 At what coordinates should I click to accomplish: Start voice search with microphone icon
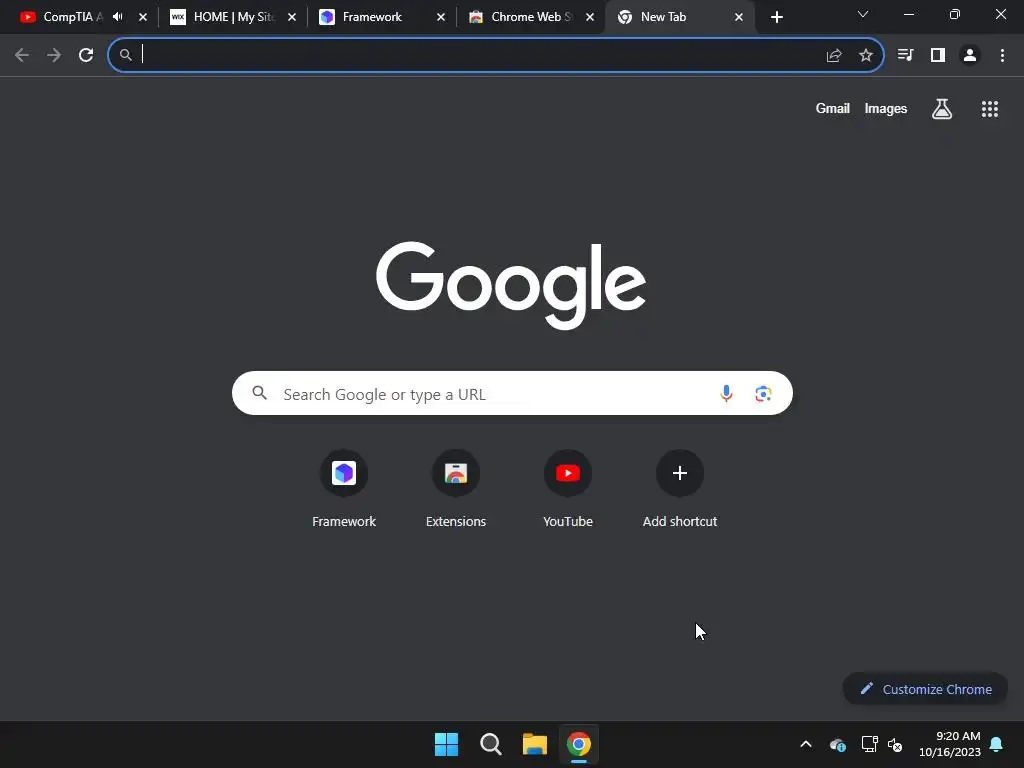(x=726, y=393)
